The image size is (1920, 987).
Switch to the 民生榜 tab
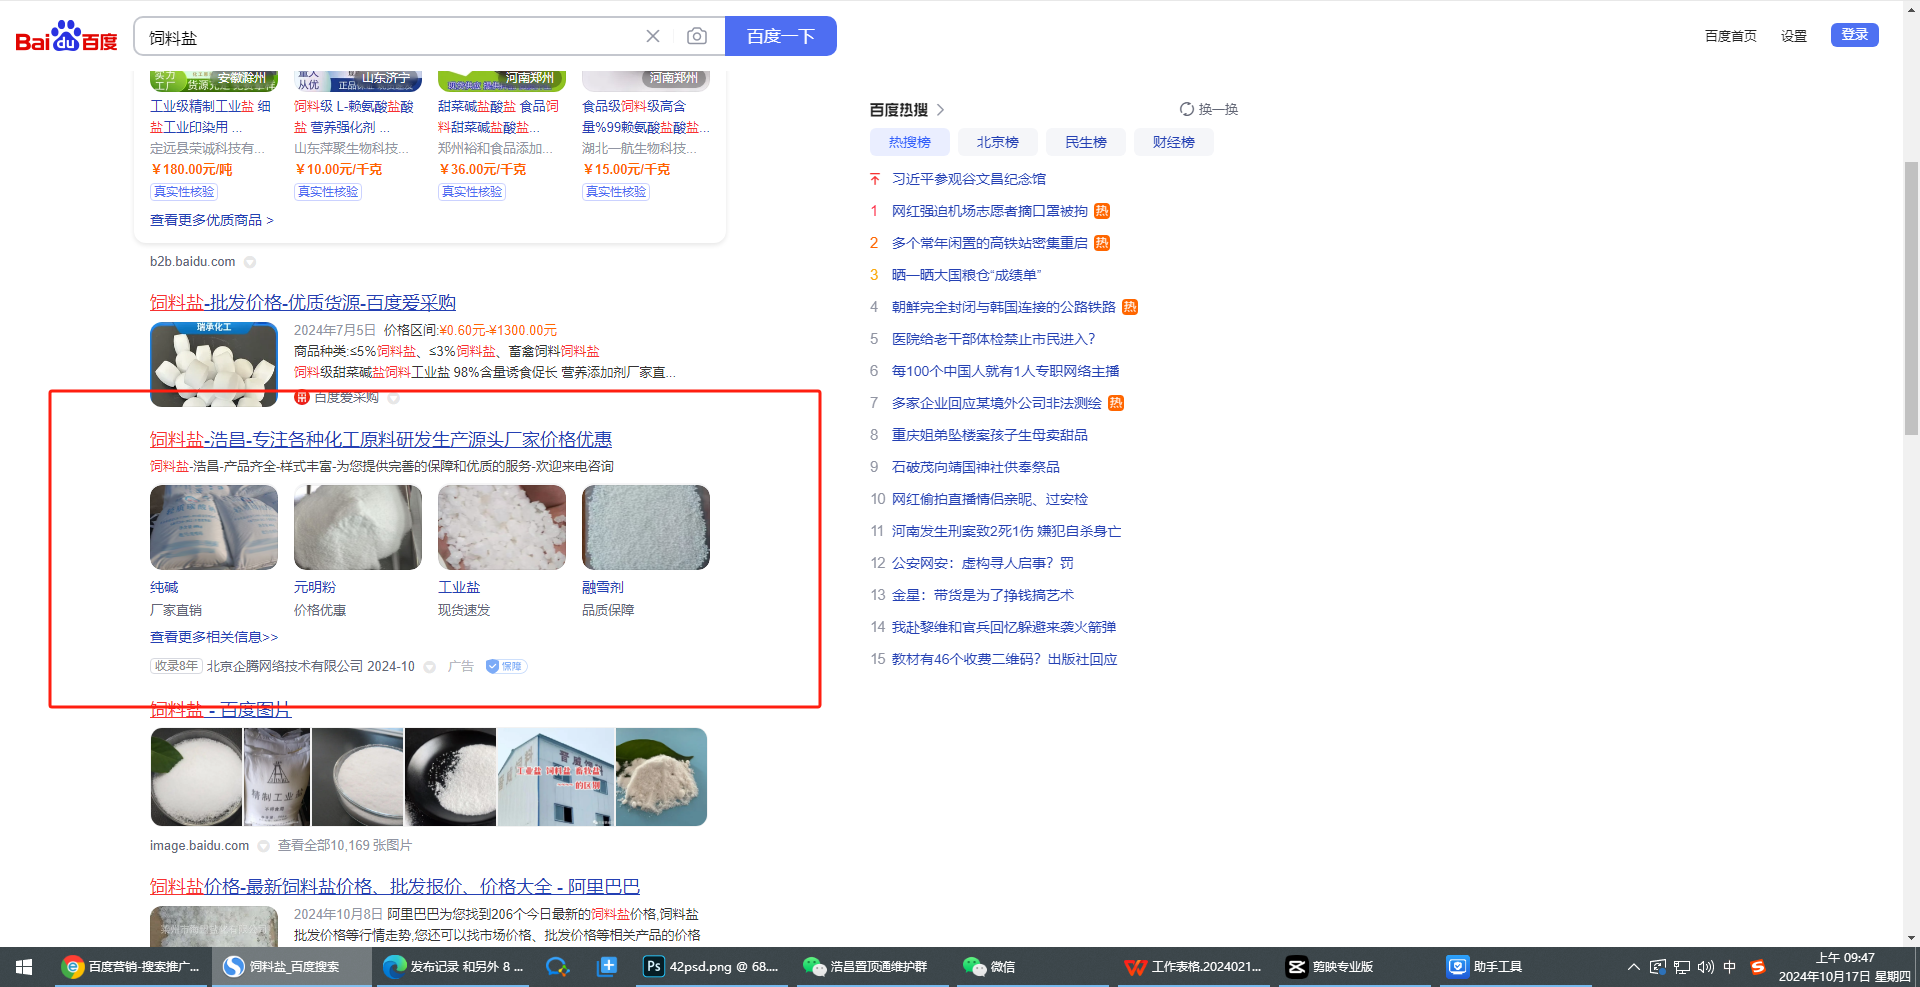pyautogui.click(x=1086, y=142)
